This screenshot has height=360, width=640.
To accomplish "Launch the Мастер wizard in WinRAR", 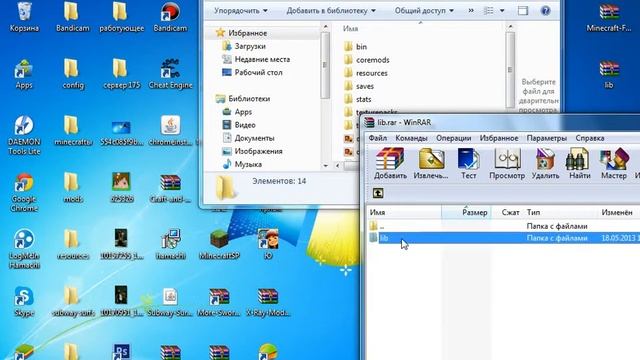I will 614,164.
